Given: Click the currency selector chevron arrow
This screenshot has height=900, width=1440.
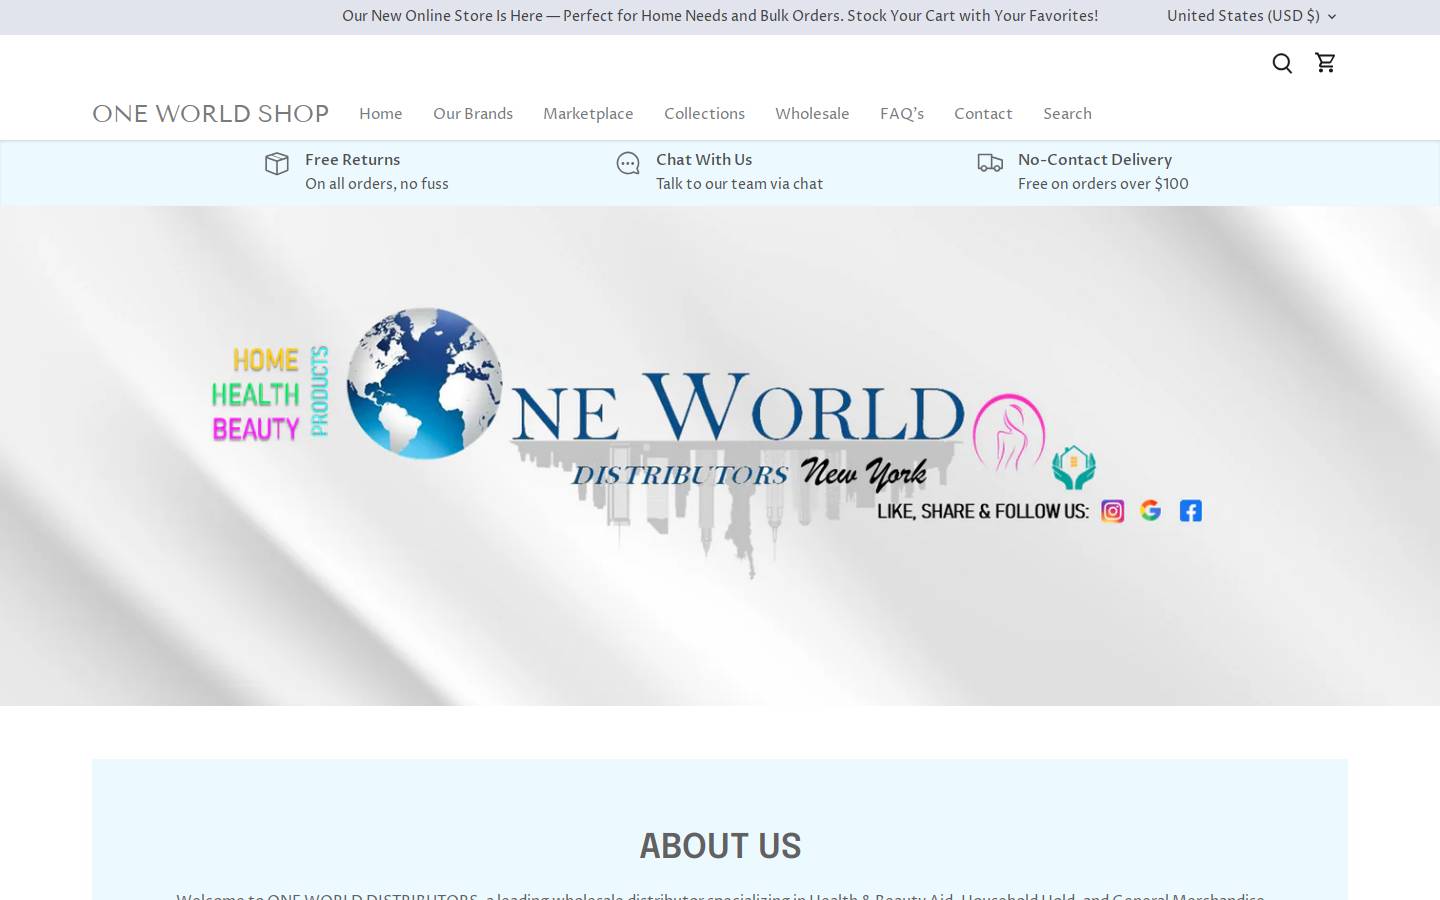Looking at the screenshot, I should (x=1332, y=17).
